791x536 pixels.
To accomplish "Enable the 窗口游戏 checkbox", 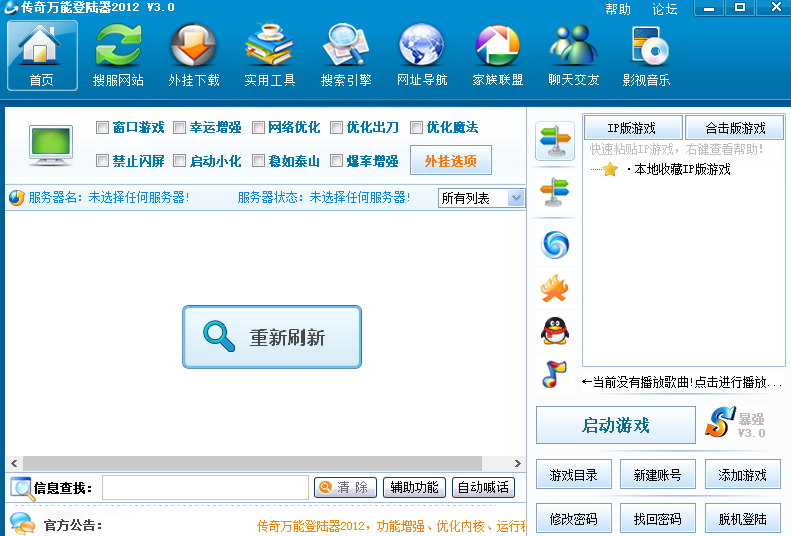I will click(102, 128).
